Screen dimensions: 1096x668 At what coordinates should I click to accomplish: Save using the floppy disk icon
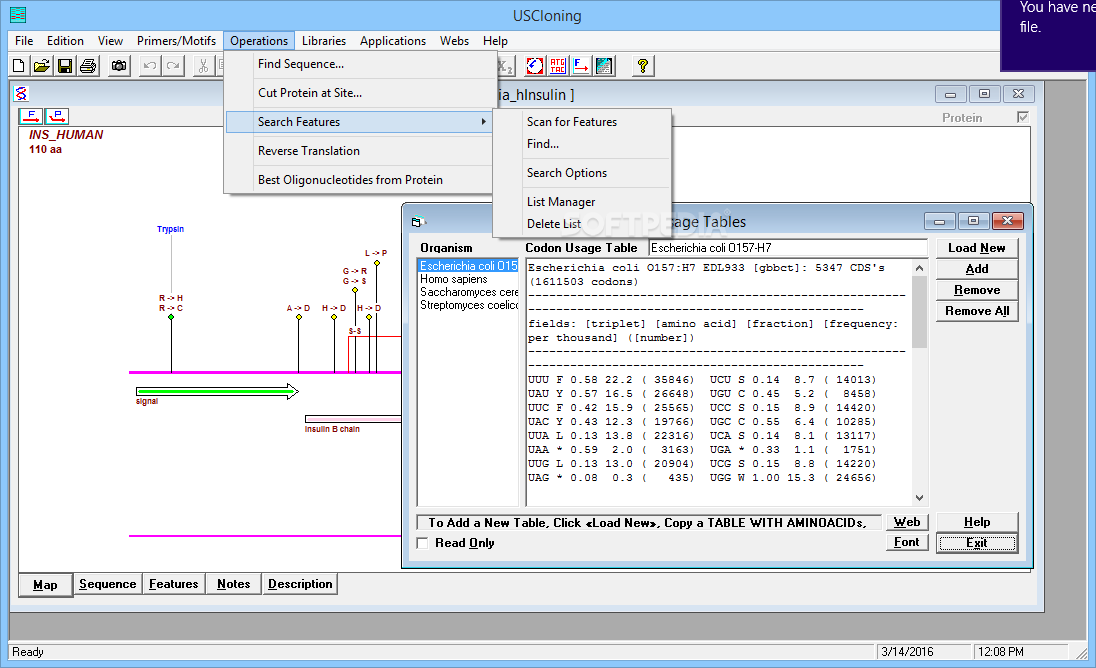[x=65, y=66]
